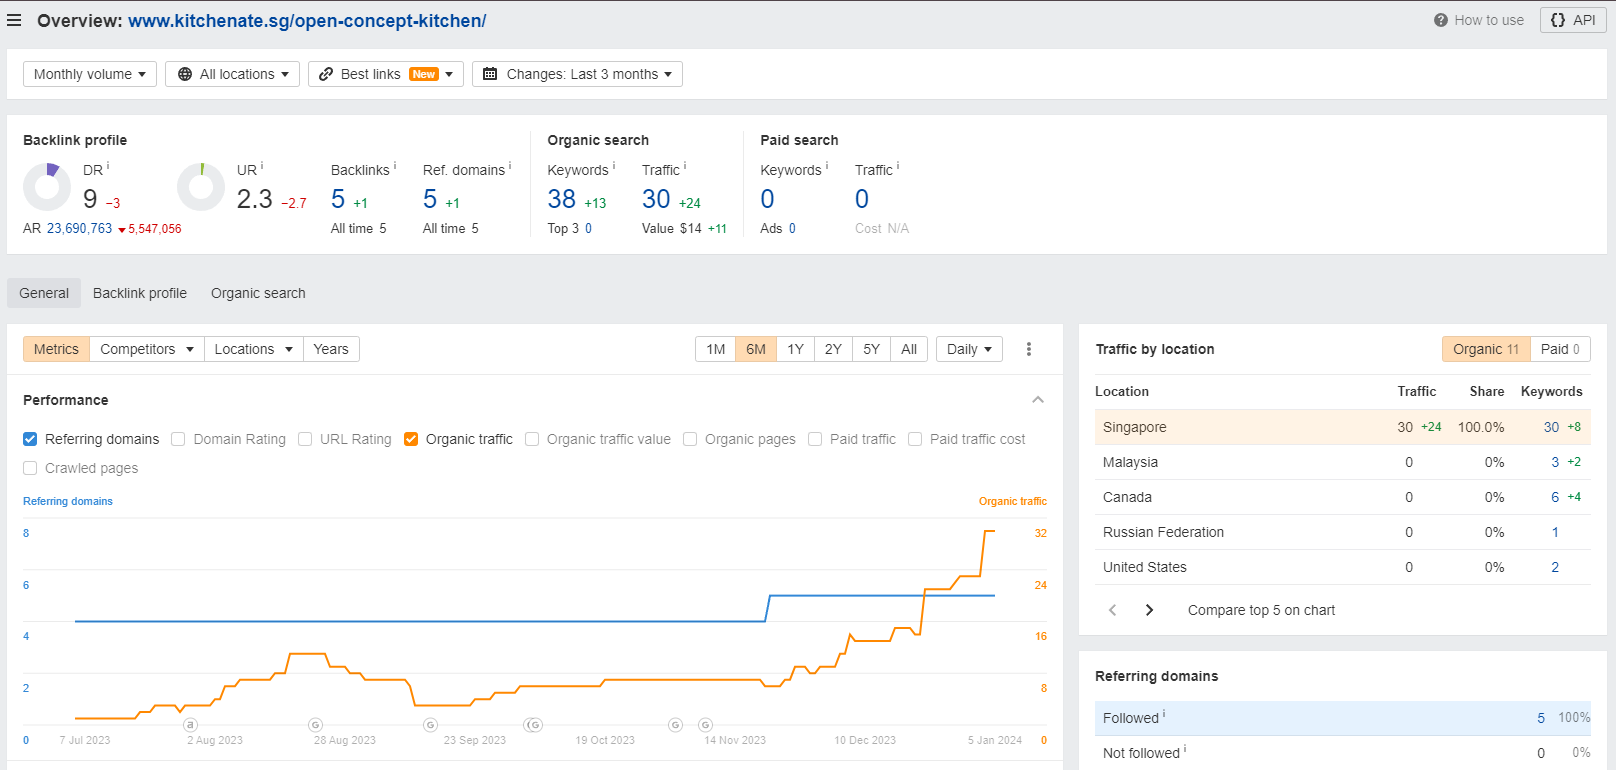Viewport: 1616px width, 770px height.
Task: Click the DR info icon
Action: 108,166
